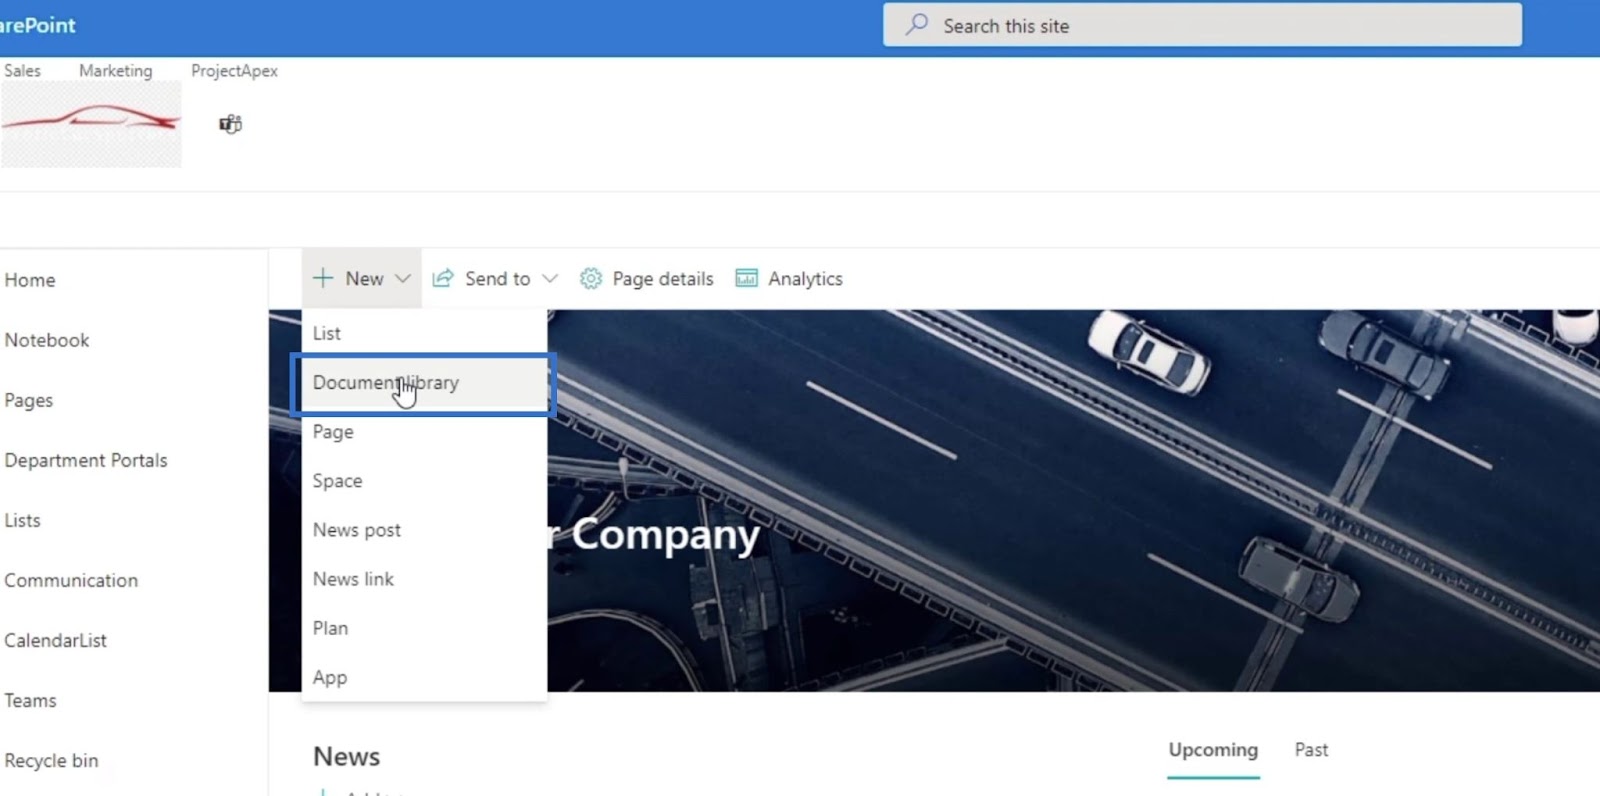This screenshot has width=1600, height=796.
Task: Click the plus icon next to New
Action: (x=323, y=278)
